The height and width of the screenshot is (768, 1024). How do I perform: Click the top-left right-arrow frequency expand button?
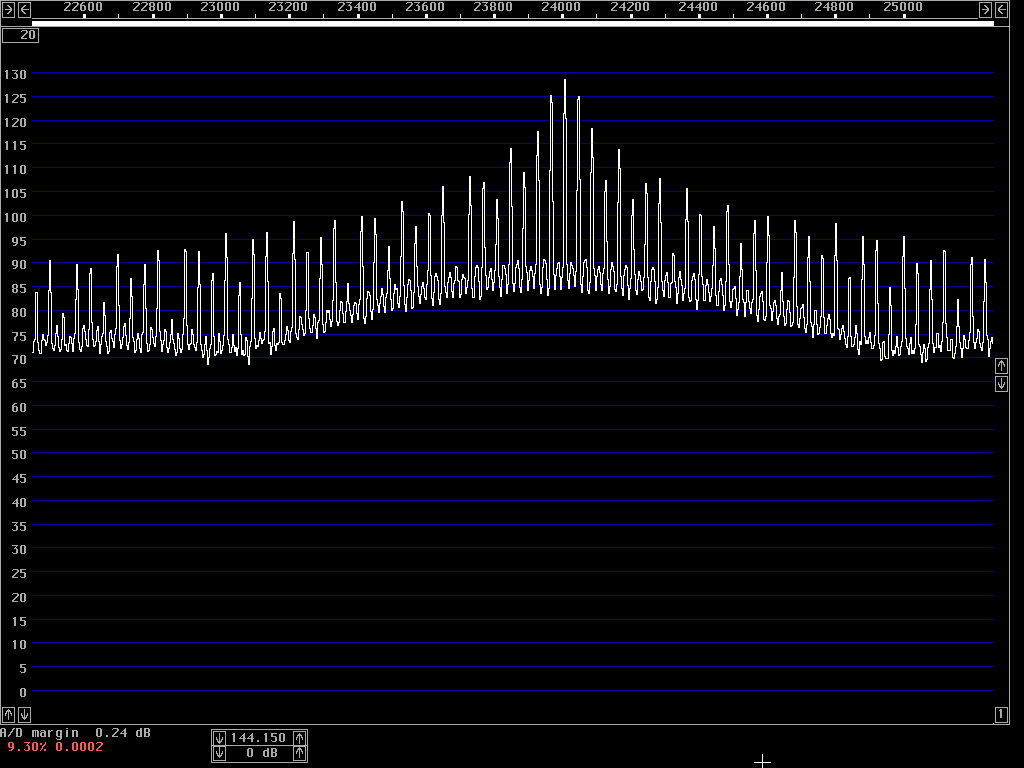(x=8, y=9)
